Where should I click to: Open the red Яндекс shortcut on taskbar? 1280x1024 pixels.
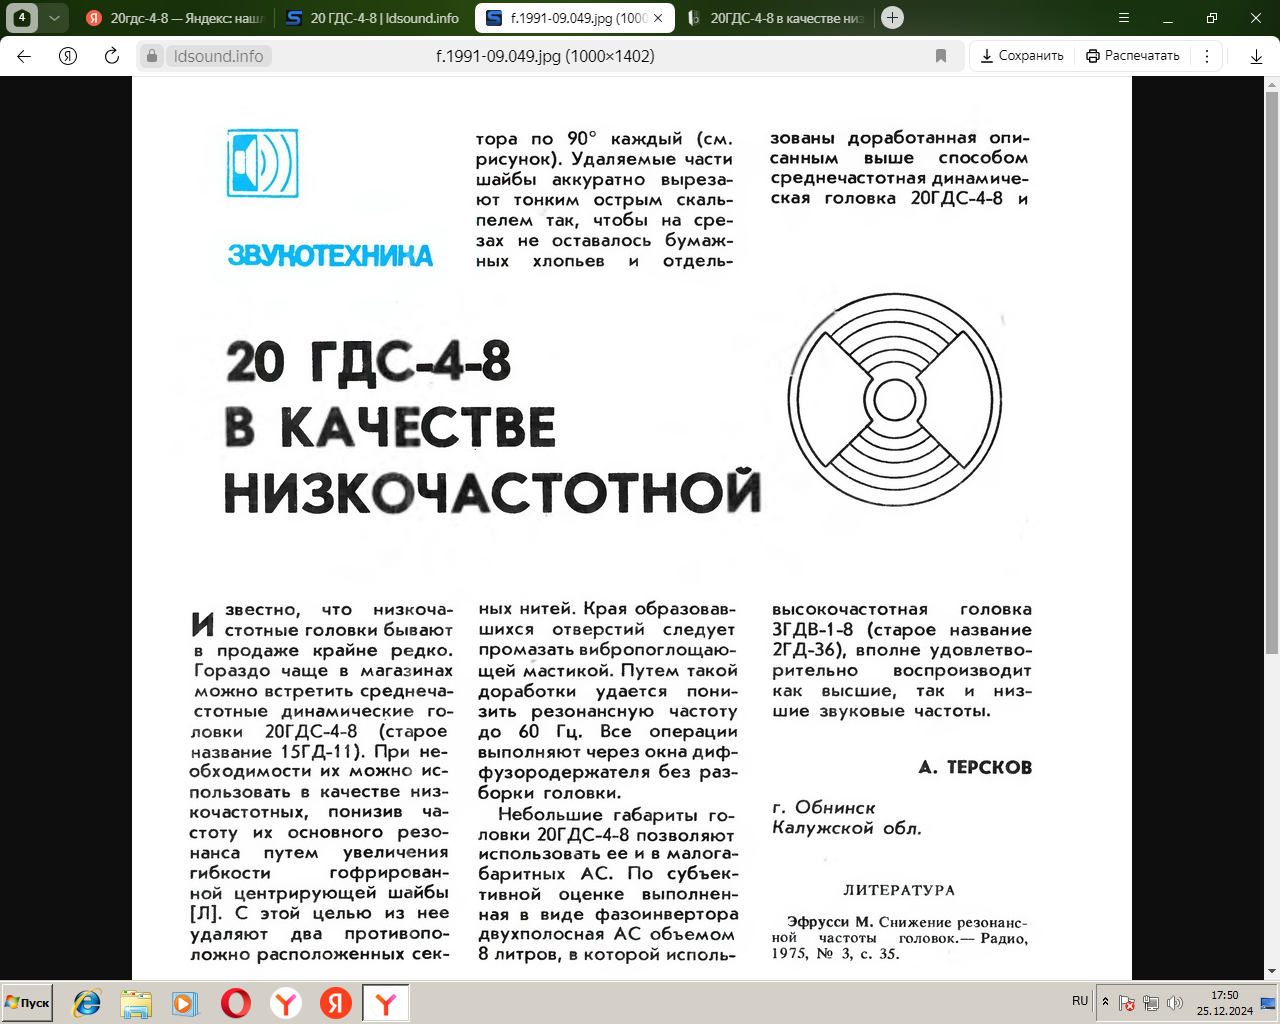click(x=336, y=1003)
